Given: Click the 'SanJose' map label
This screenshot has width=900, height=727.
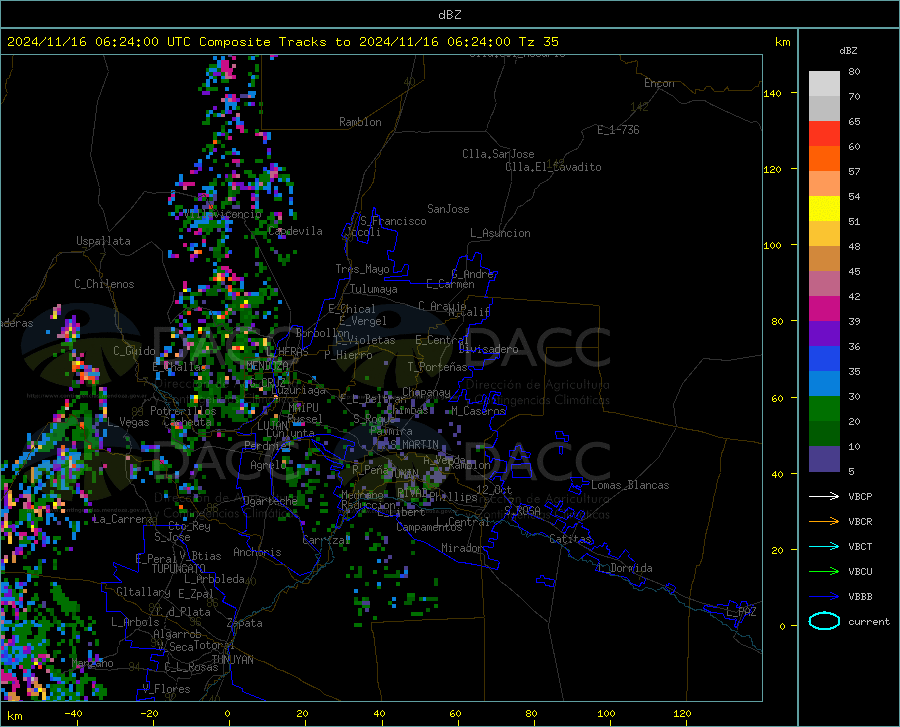Looking at the screenshot, I should (448, 209).
